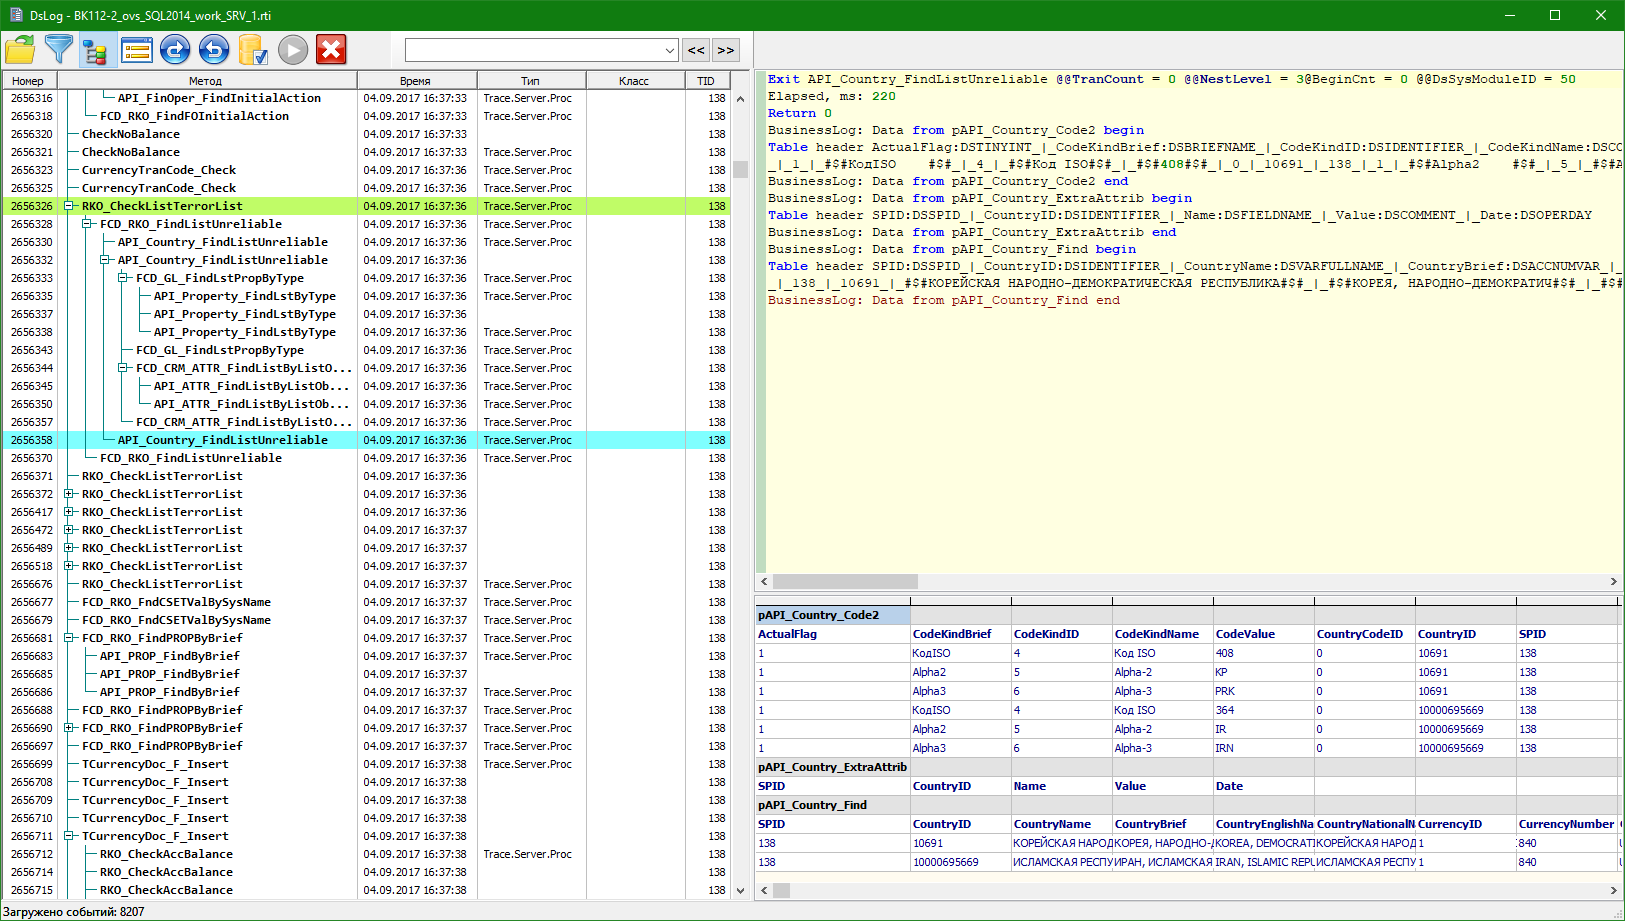Screen dimensions: 1625x921
Task: Click the blue clockwise arrow icon
Action: (175, 49)
